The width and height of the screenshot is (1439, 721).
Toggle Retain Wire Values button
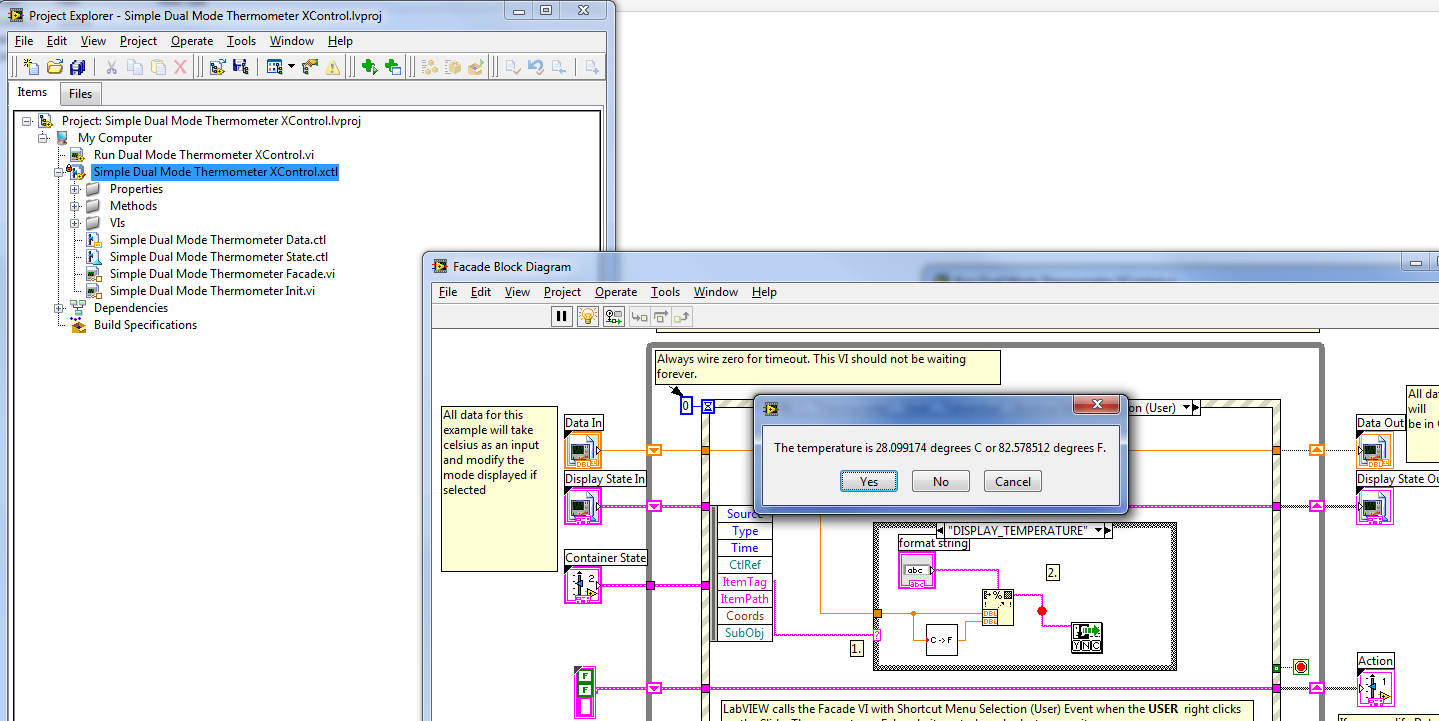click(x=612, y=316)
